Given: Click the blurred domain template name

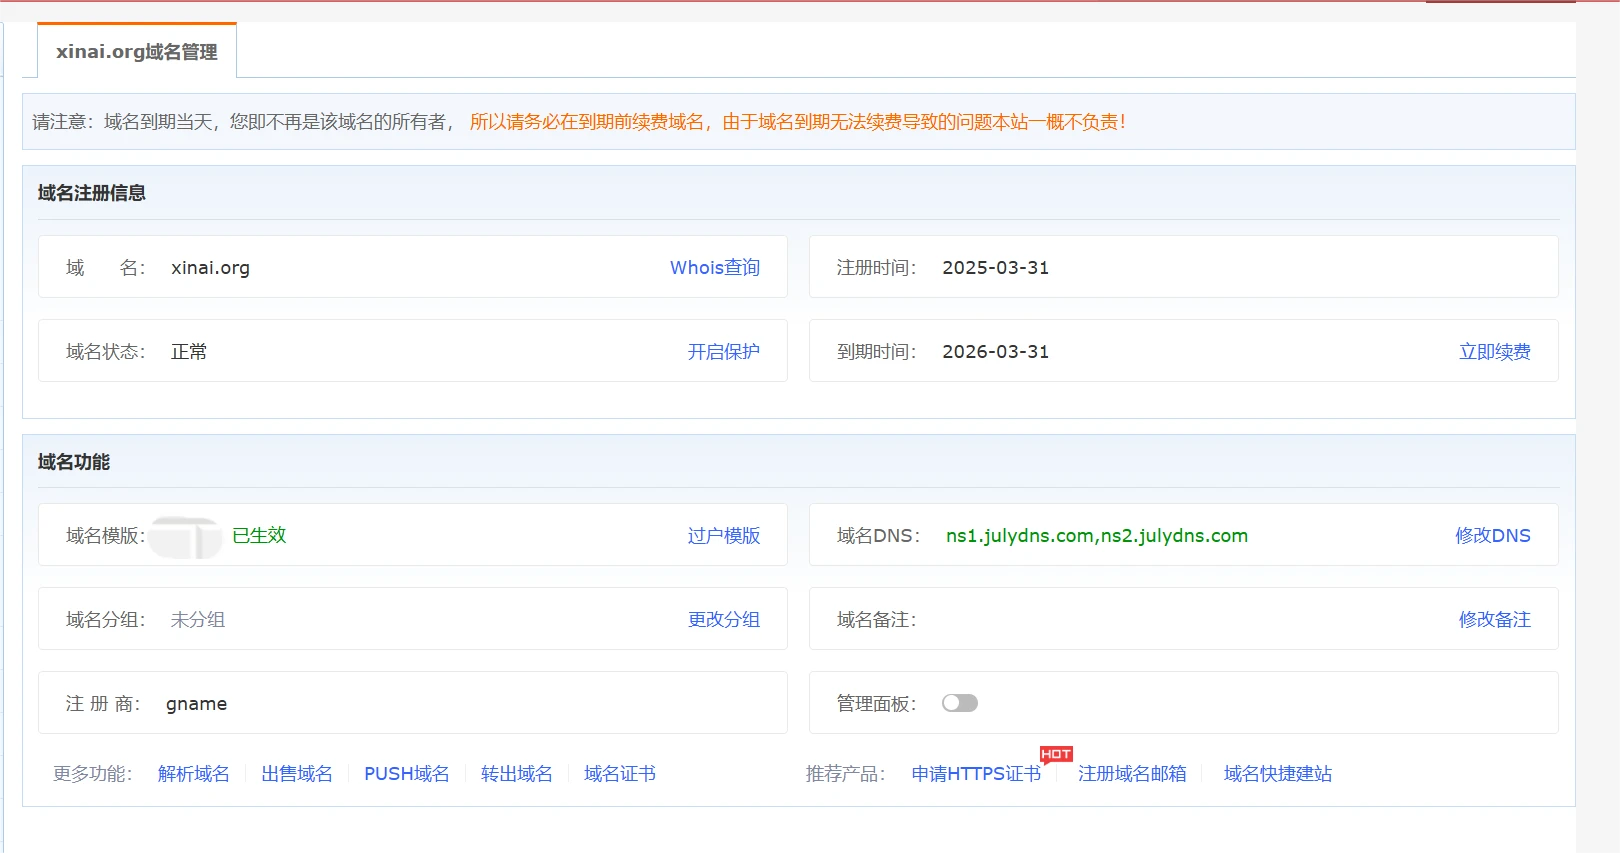Looking at the screenshot, I should coord(186,537).
